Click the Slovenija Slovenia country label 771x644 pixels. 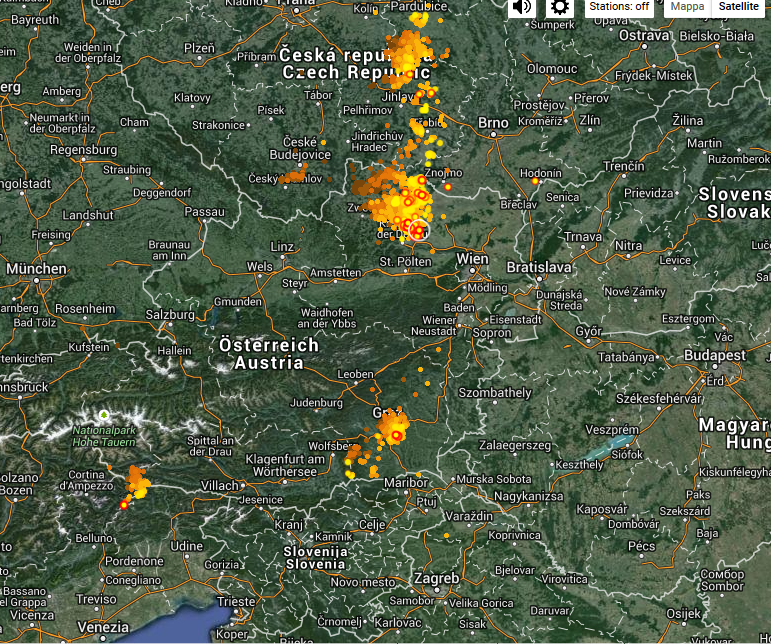pos(315,558)
